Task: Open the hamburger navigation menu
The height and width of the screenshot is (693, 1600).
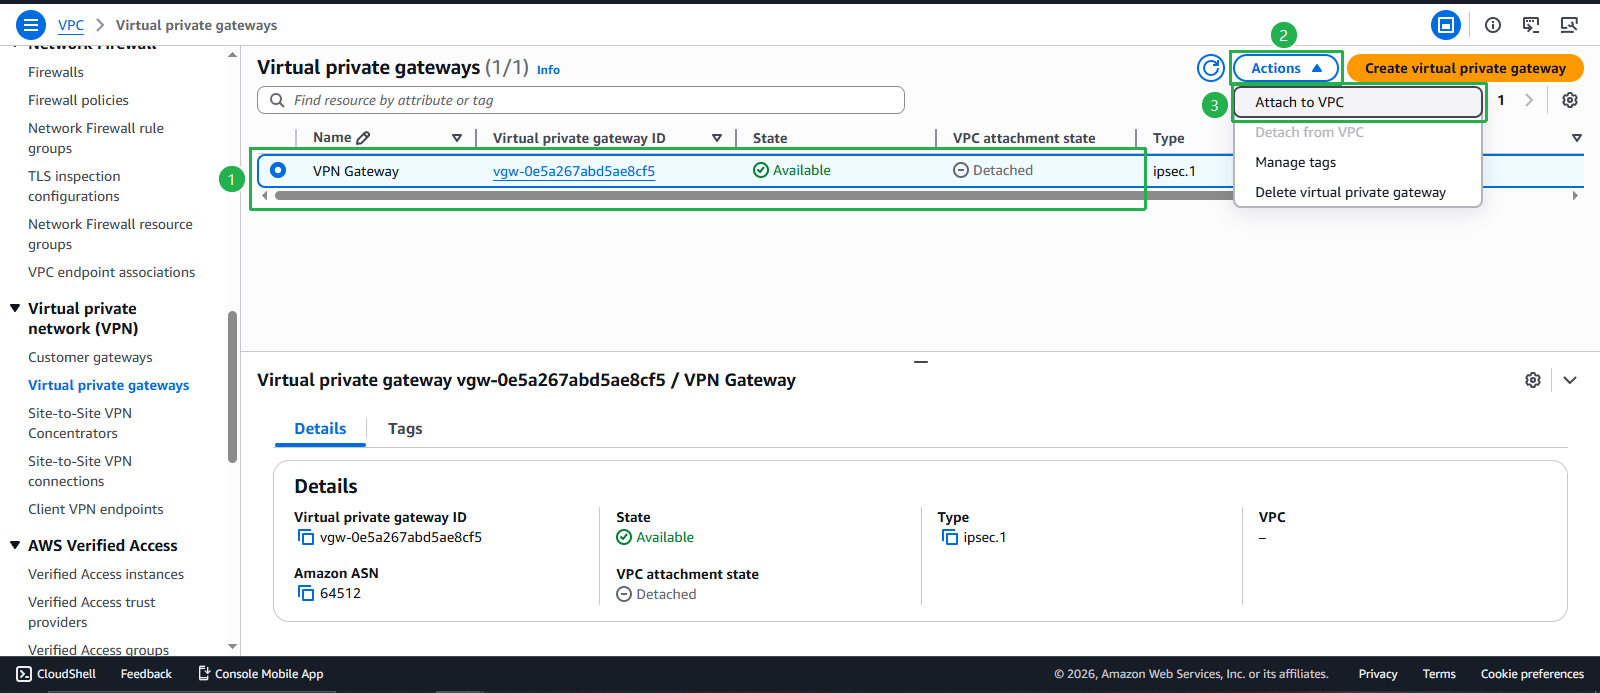Action: click(x=31, y=25)
